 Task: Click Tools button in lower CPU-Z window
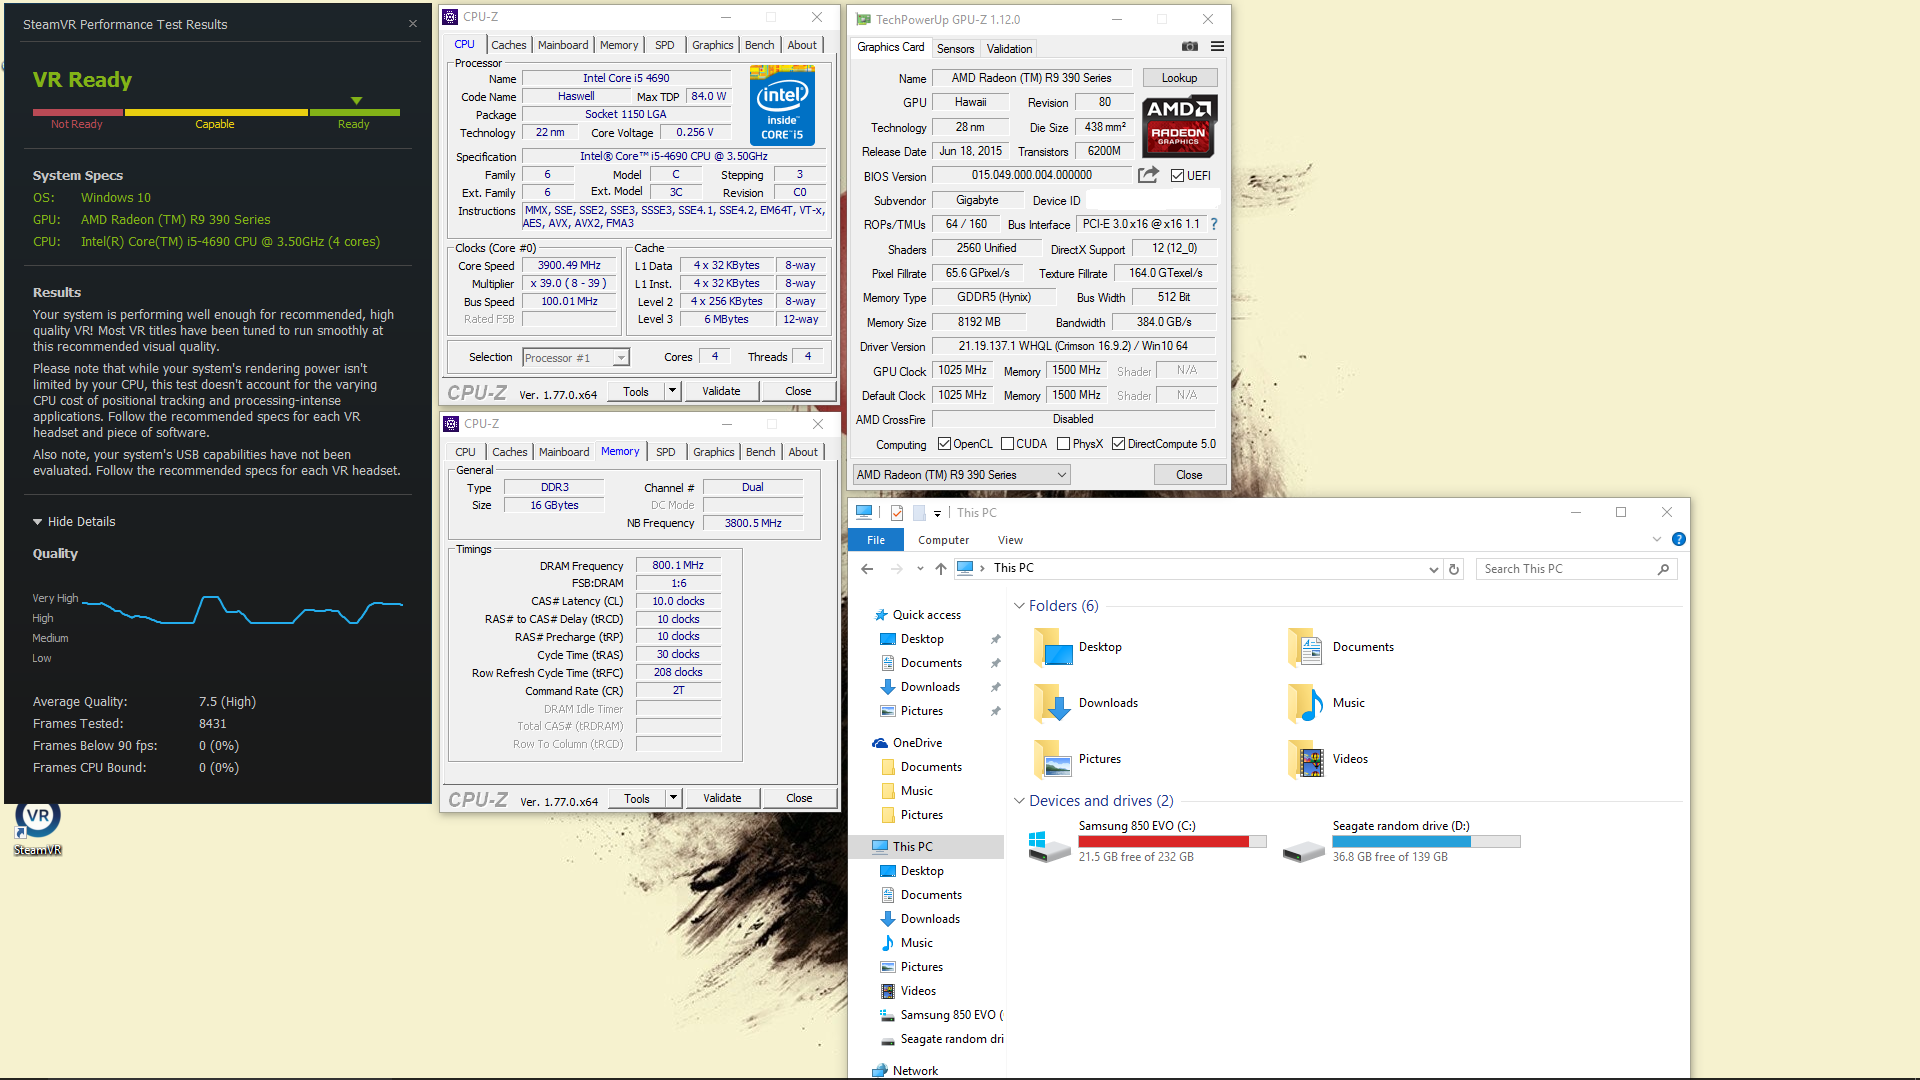[x=637, y=798]
